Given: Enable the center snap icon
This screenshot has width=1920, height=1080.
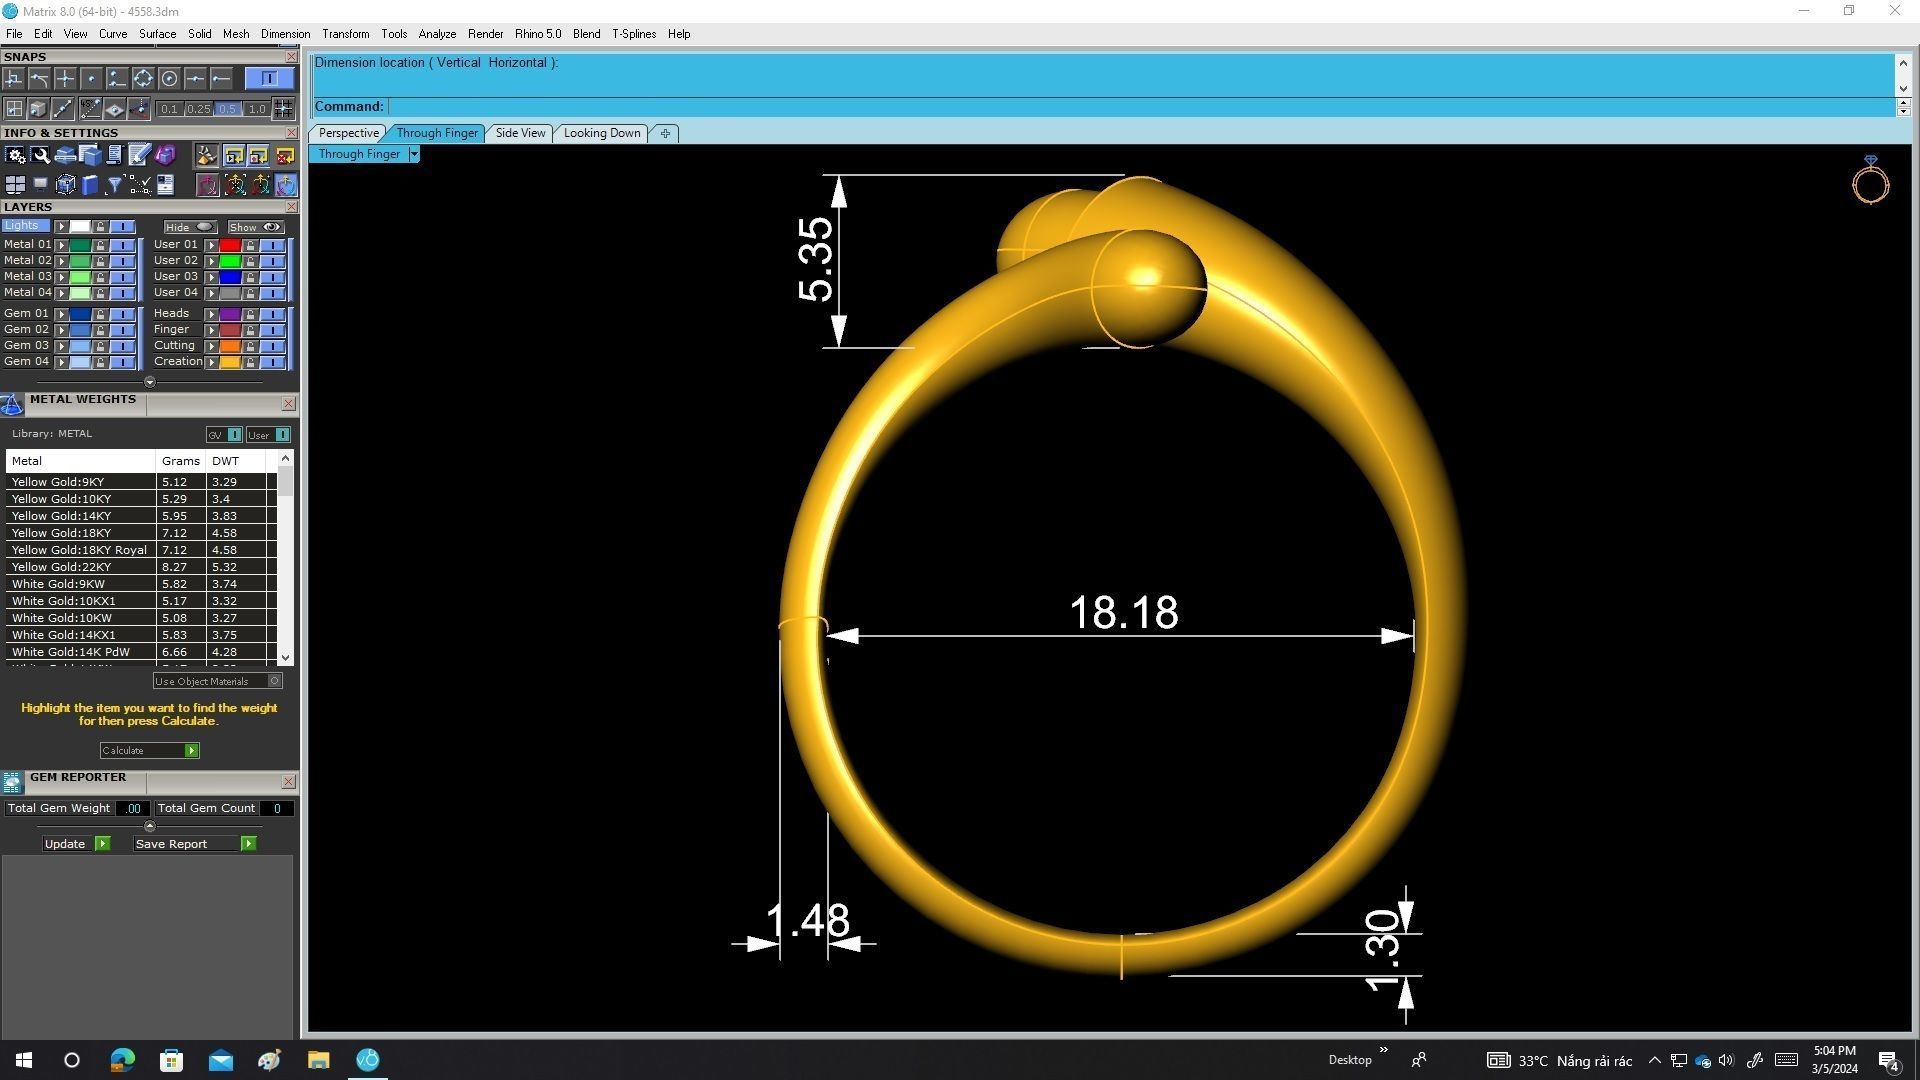Looking at the screenshot, I should click(169, 79).
